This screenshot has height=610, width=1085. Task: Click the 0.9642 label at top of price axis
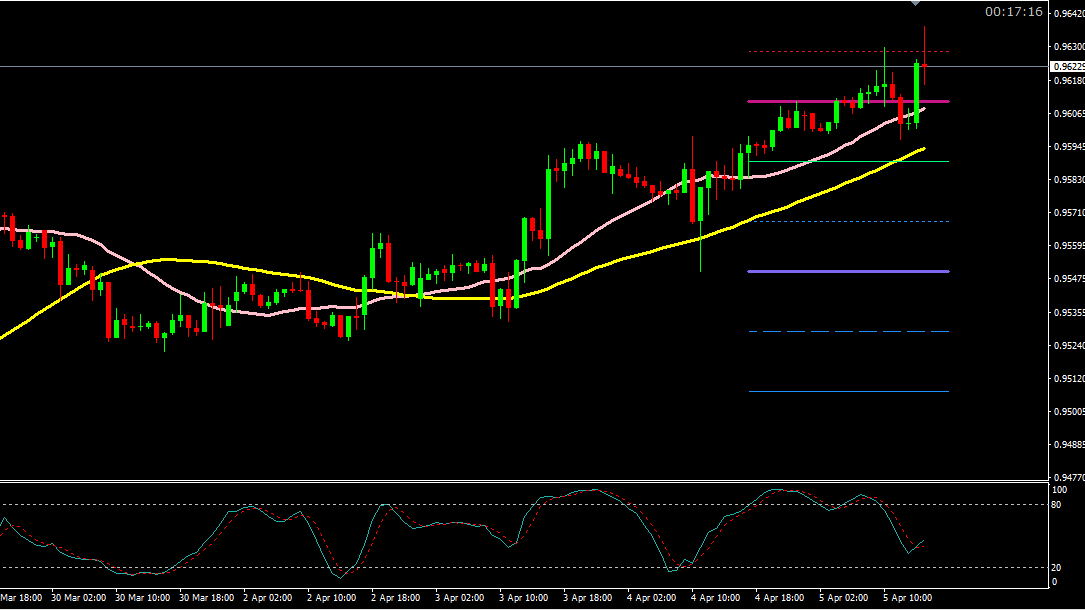click(x=1068, y=15)
